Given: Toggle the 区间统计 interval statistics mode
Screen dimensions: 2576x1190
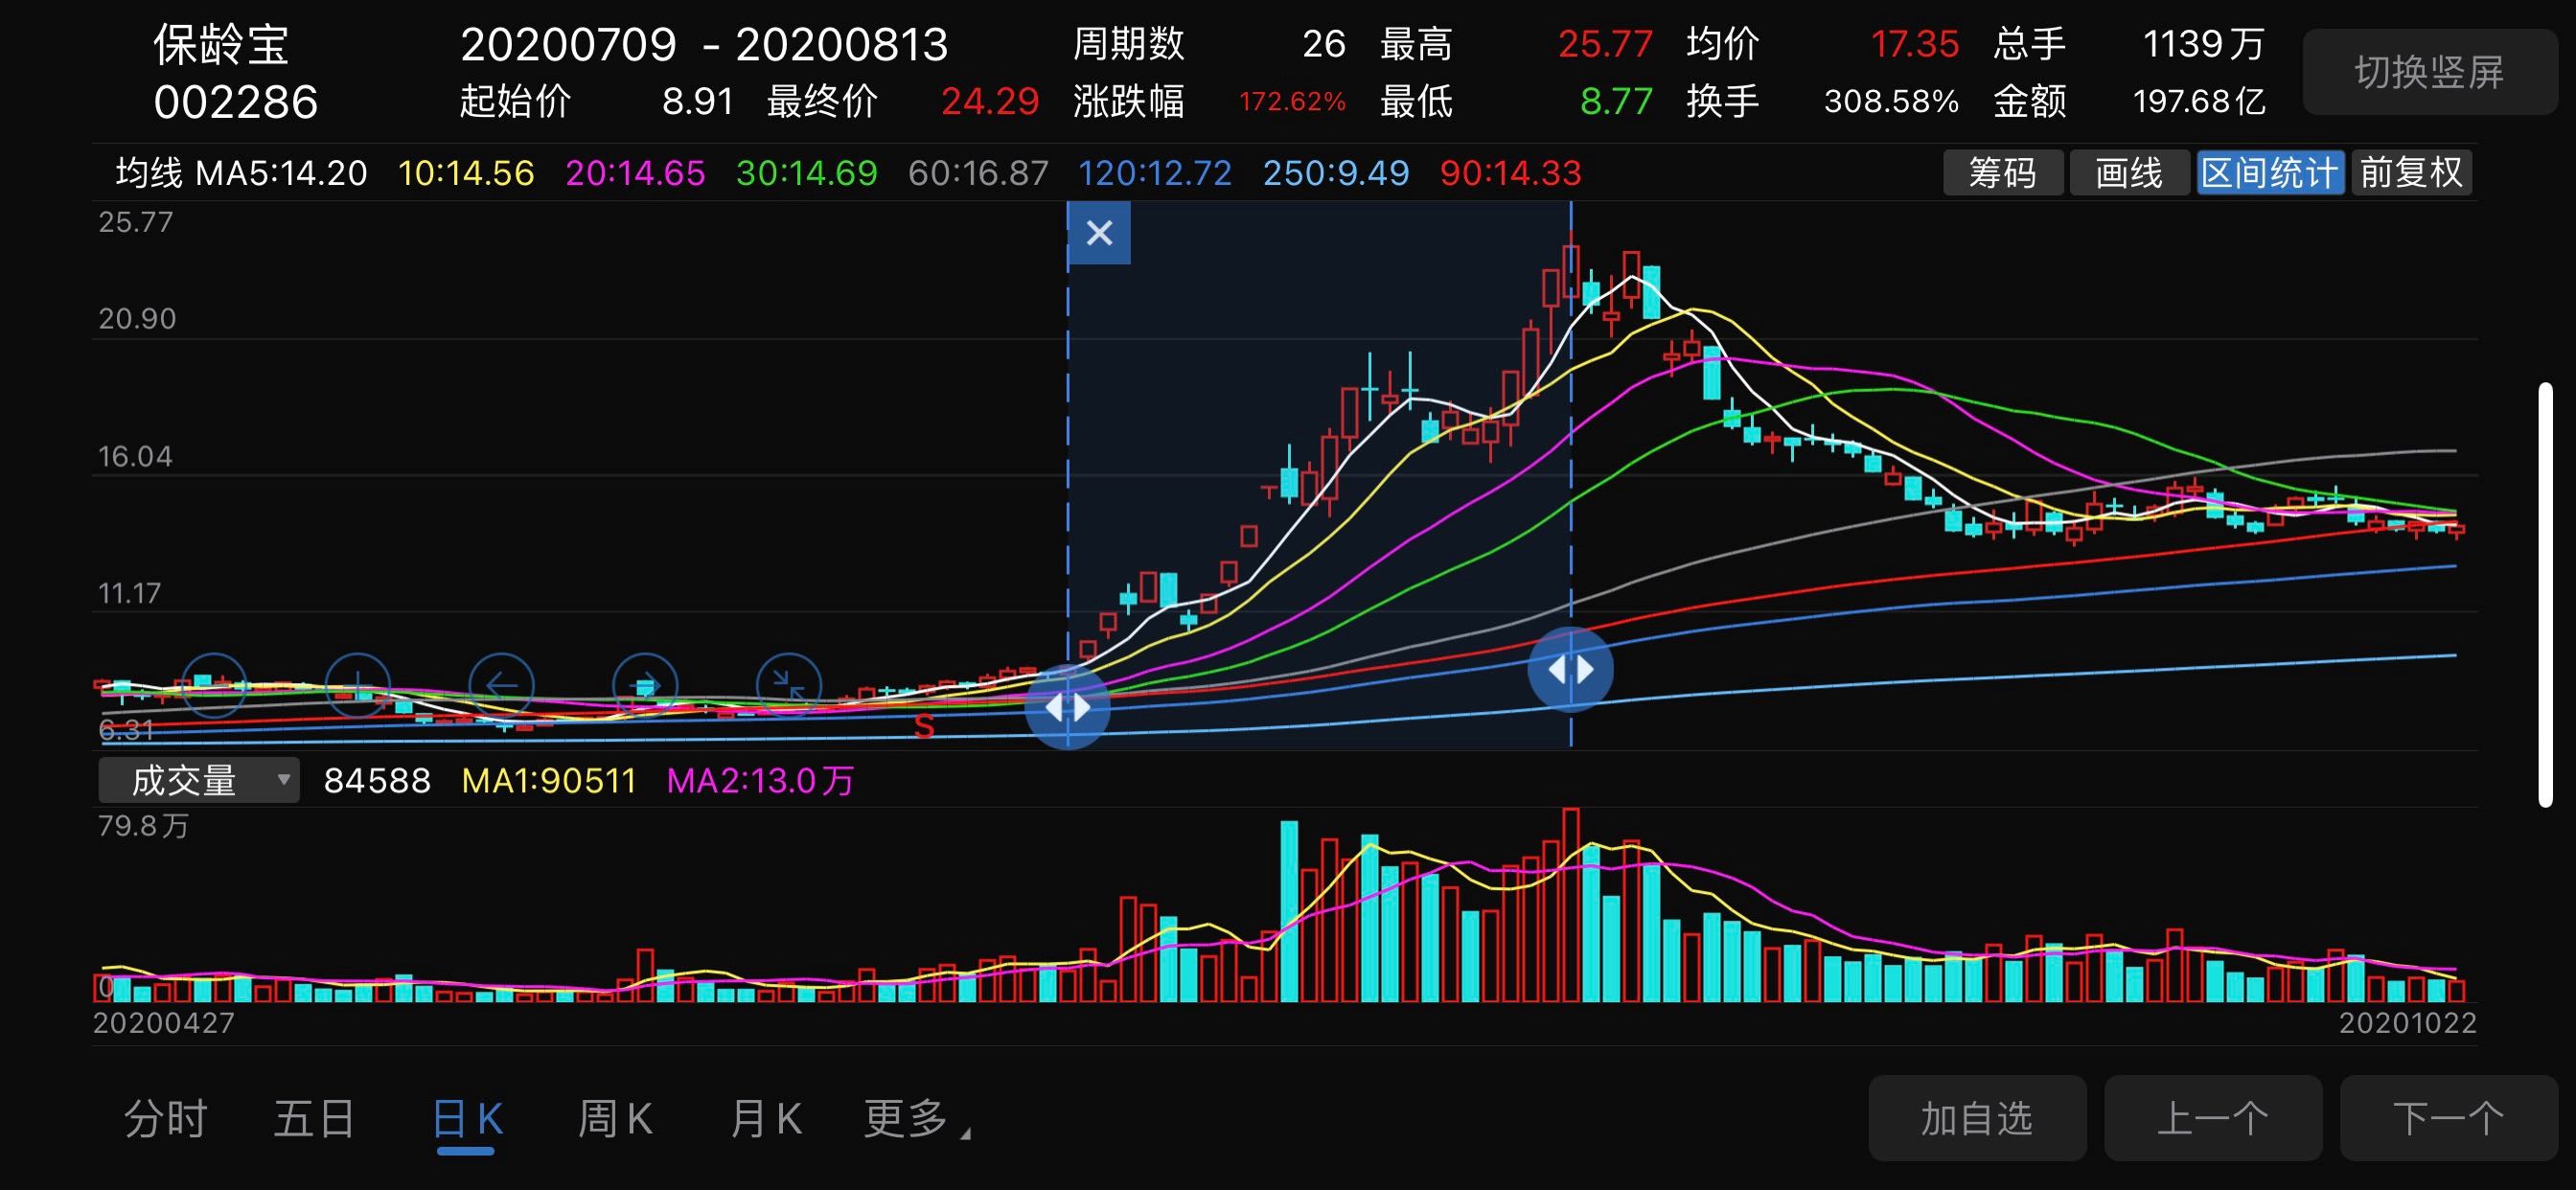Looking at the screenshot, I should tap(2270, 173).
